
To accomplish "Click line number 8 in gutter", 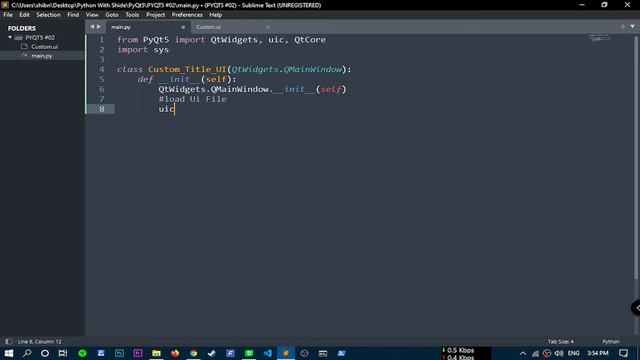I will click(x=102, y=109).
